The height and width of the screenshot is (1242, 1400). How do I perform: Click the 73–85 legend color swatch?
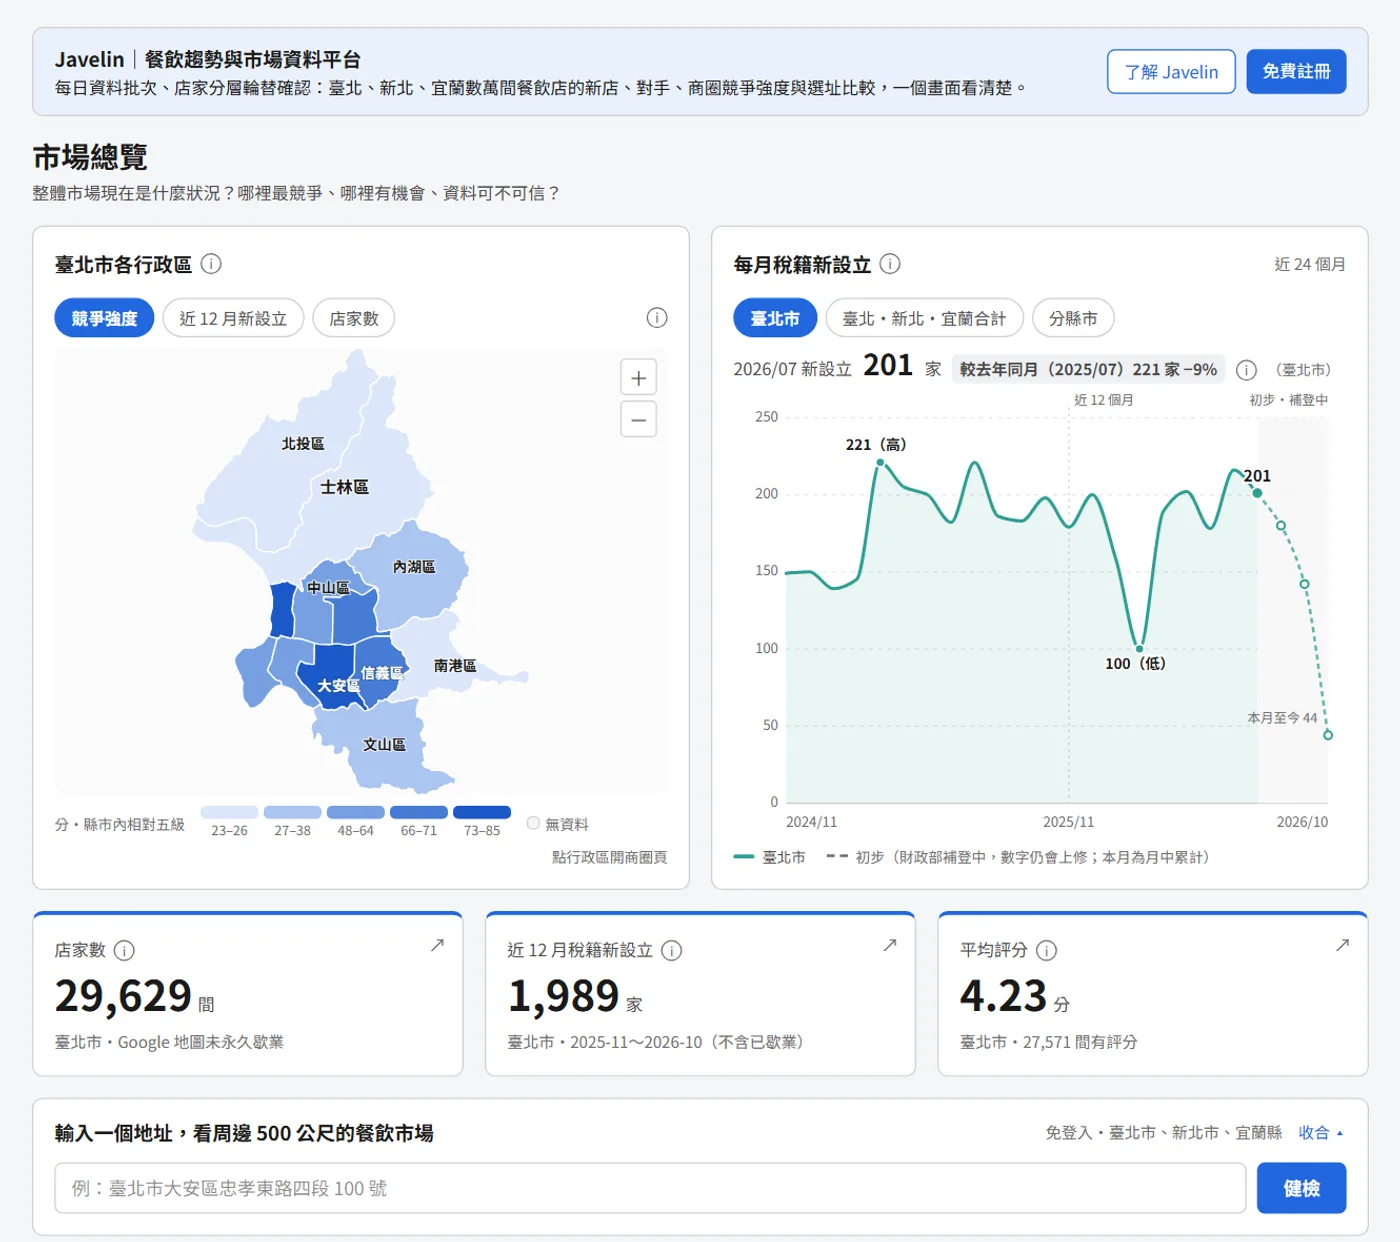pyautogui.click(x=482, y=812)
